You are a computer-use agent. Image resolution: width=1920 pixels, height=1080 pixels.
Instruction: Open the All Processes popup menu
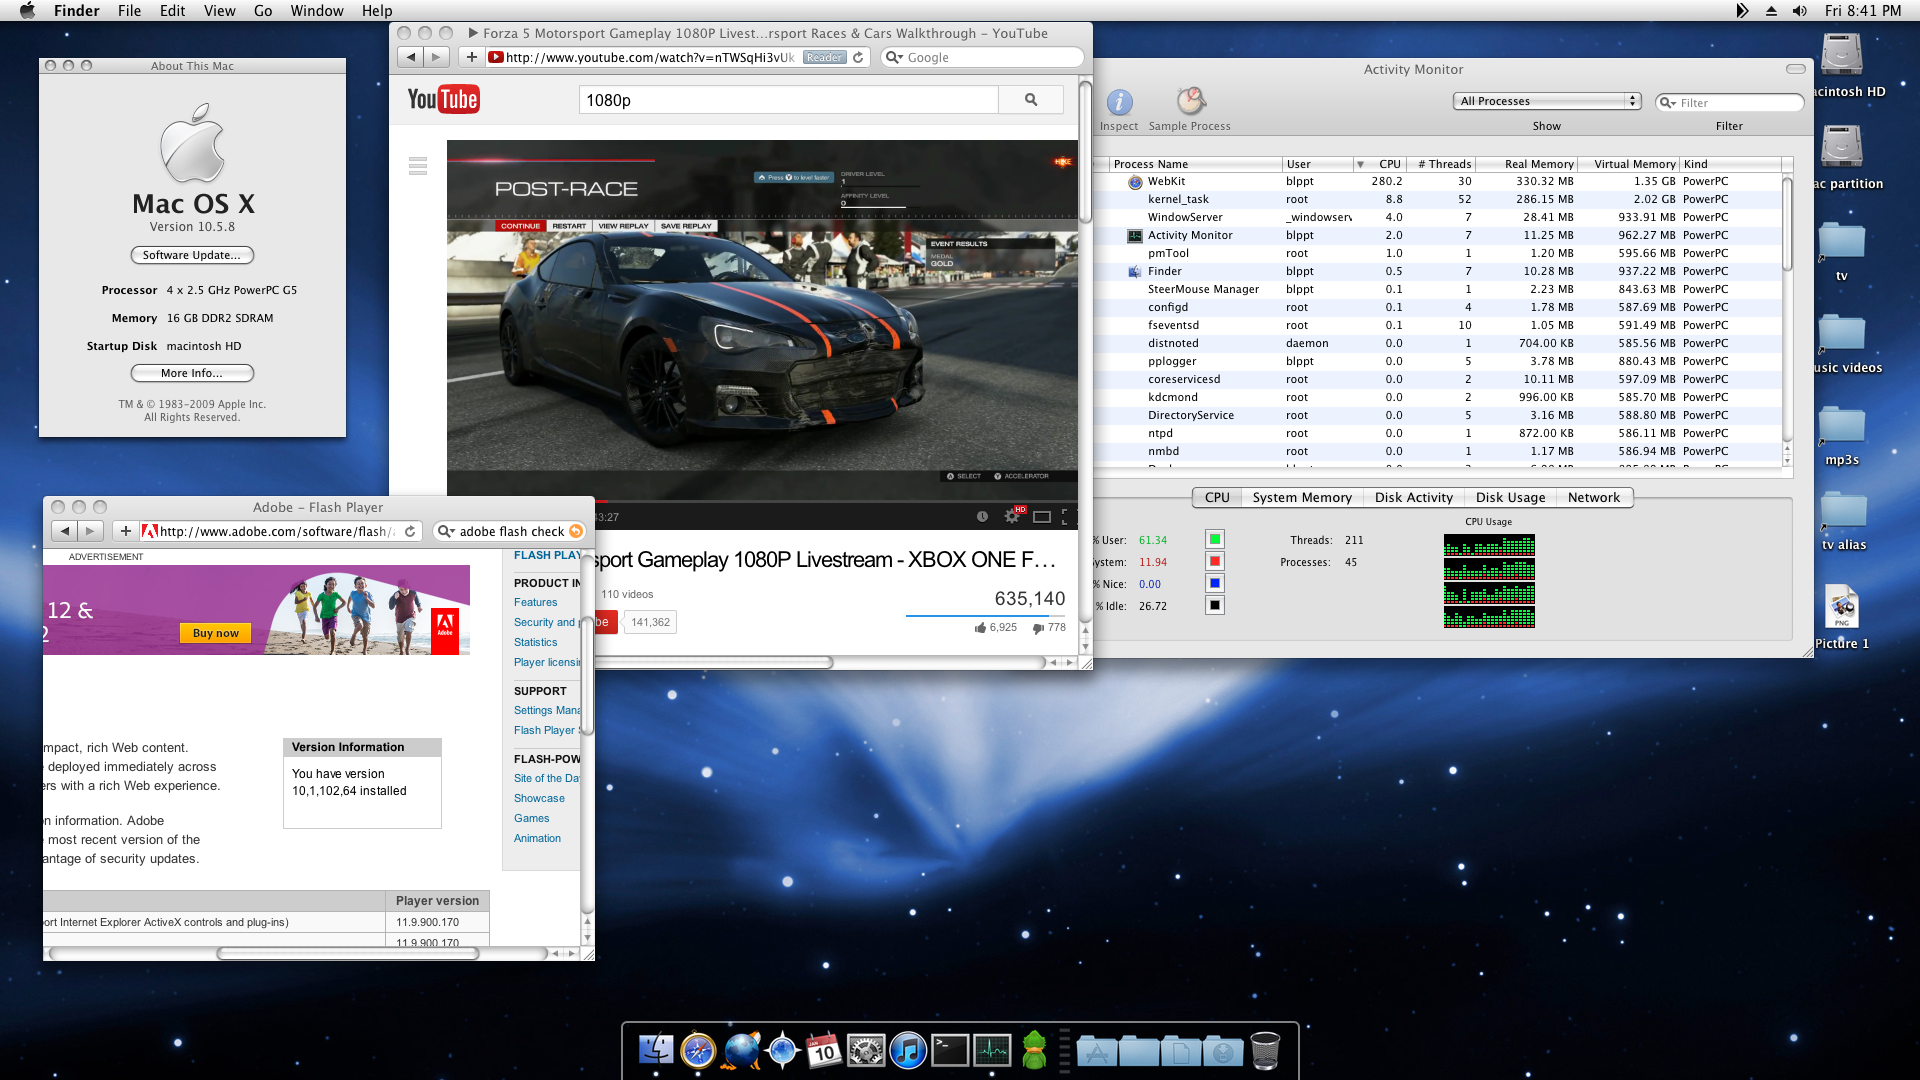(x=1546, y=101)
